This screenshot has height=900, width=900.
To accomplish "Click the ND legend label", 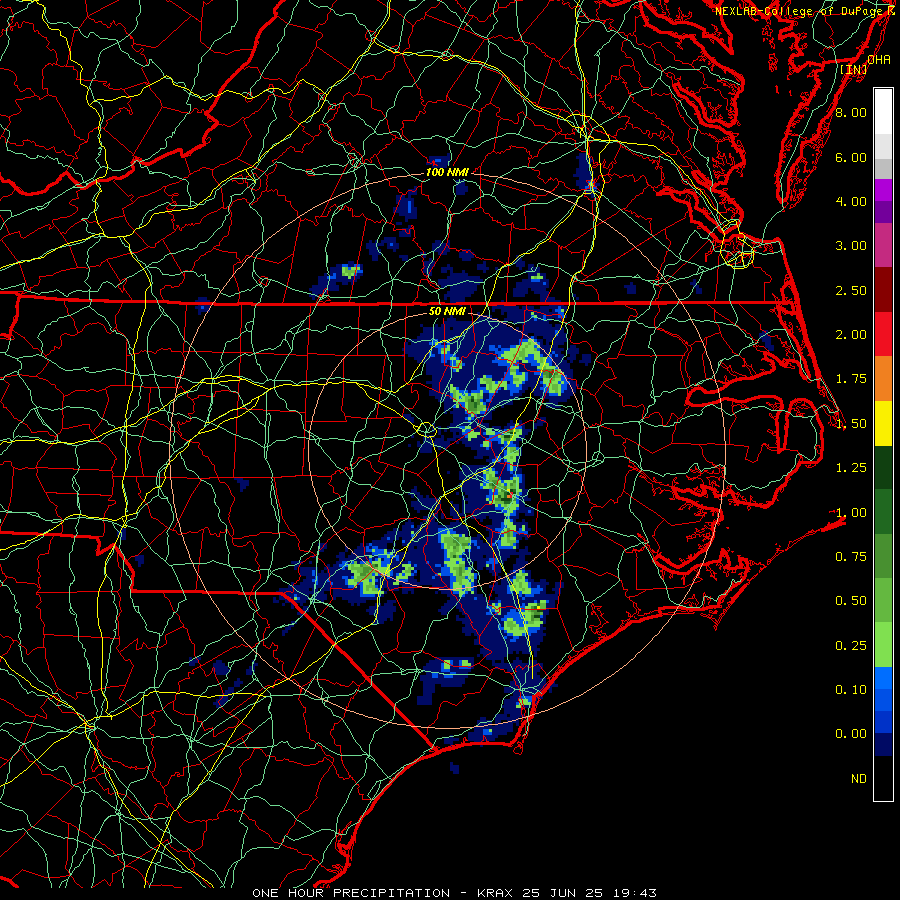I will (859, 779).
